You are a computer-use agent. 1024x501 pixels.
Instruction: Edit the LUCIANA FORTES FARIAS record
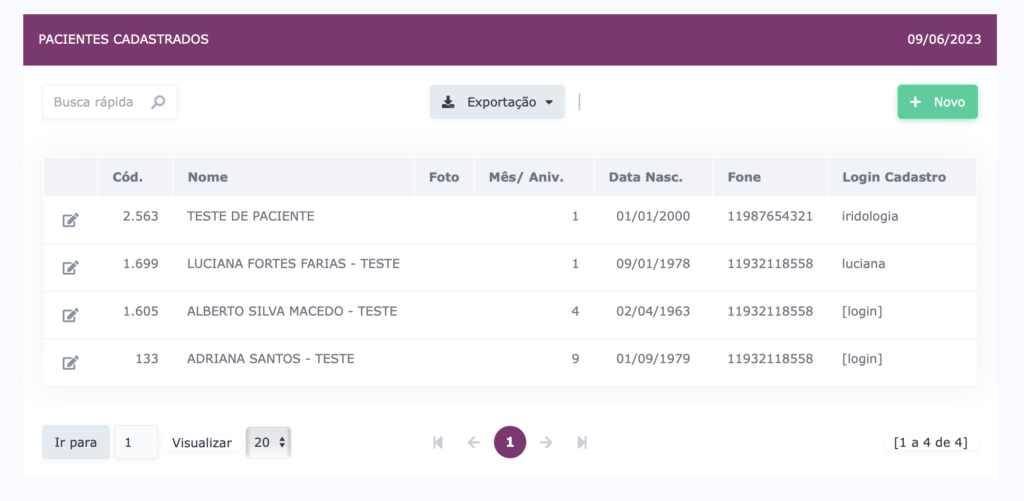[70, 267]
